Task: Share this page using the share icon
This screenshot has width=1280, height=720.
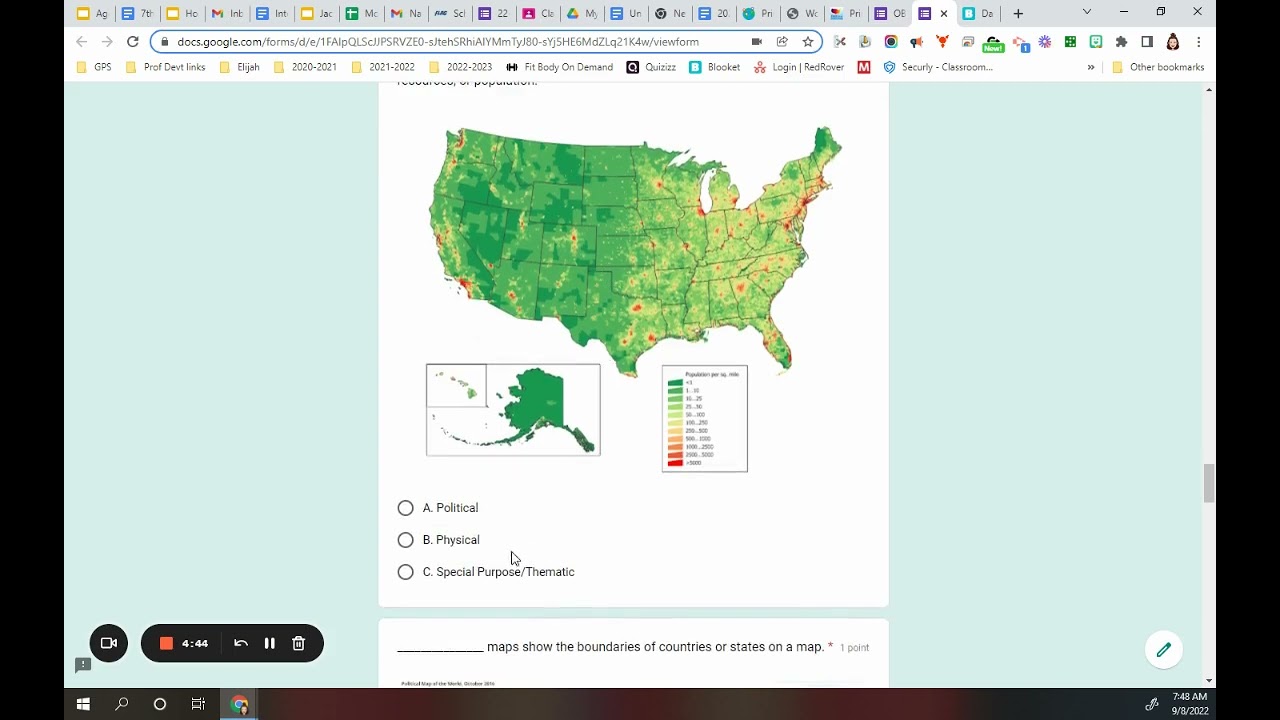Action: click(782, 42)
